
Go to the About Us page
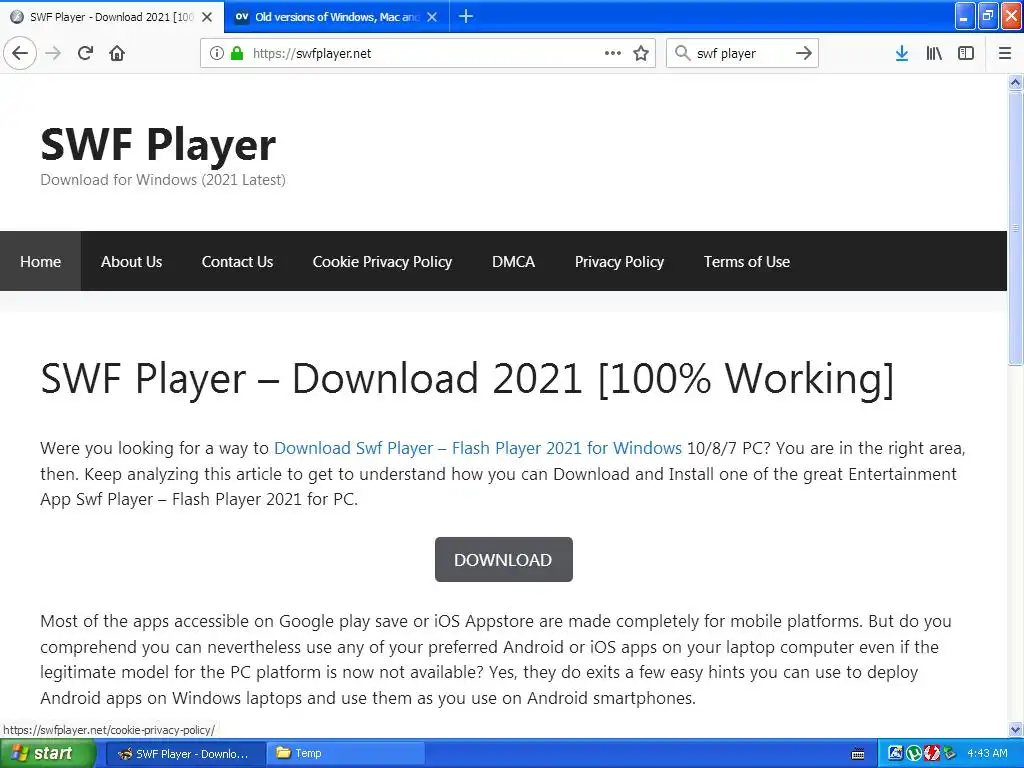[131, 261]
